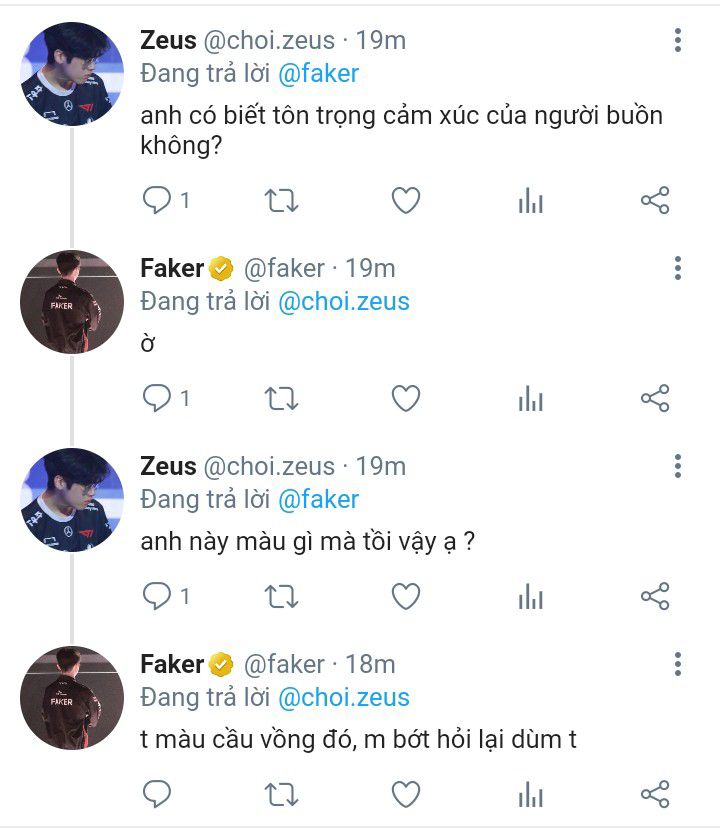Retweet Zeus's tweet about respecting feelings
This screenshot has width=720, height=828.
click(x=281, y=201)
